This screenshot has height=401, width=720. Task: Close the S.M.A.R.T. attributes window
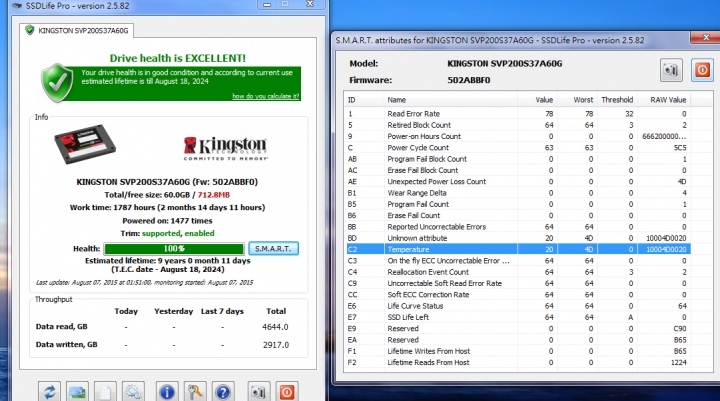706,38
